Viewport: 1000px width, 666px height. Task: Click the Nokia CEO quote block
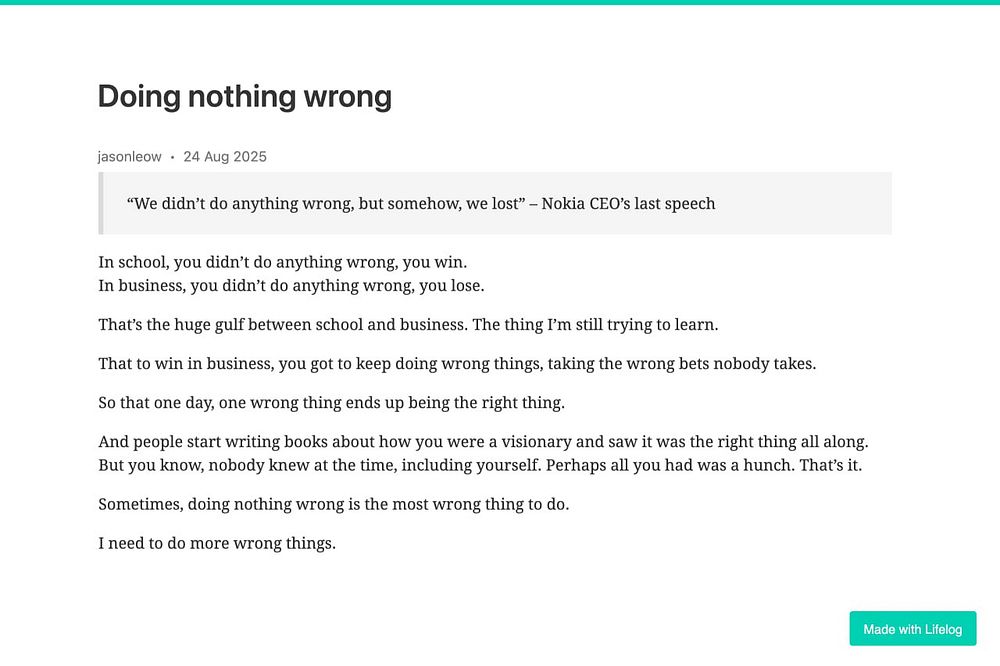(420, 204)
